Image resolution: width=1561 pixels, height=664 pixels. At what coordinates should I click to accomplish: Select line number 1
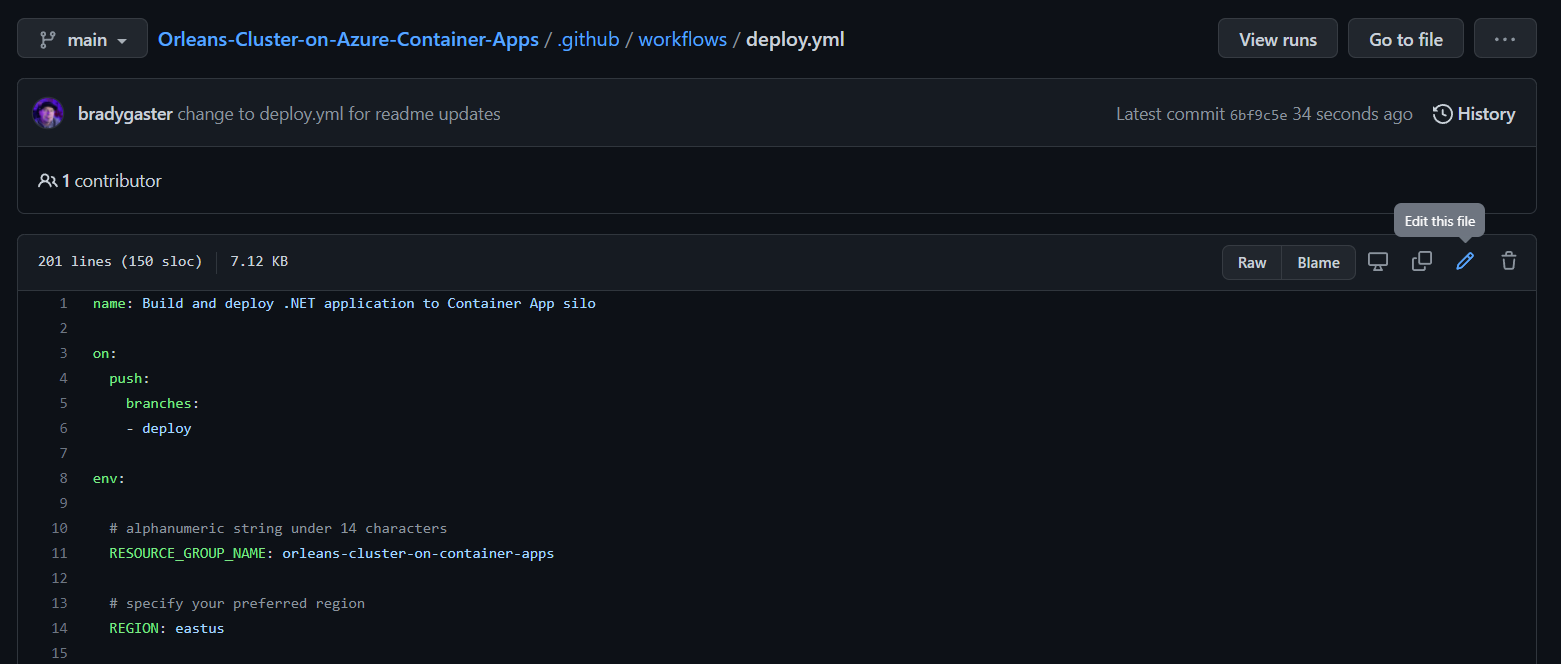(63, 303)
